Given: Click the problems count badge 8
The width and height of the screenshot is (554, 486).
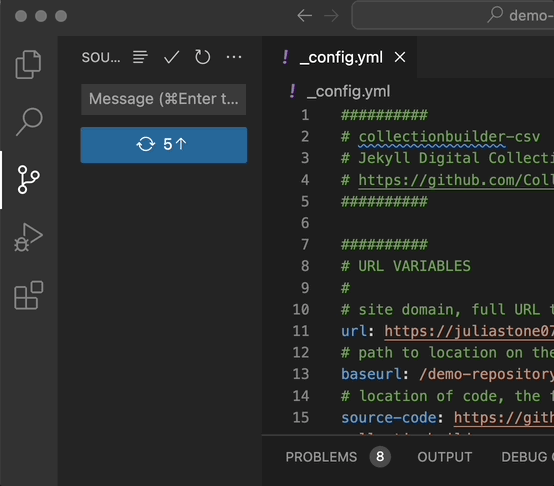Looking at the screenshot, I should (380, 457).
